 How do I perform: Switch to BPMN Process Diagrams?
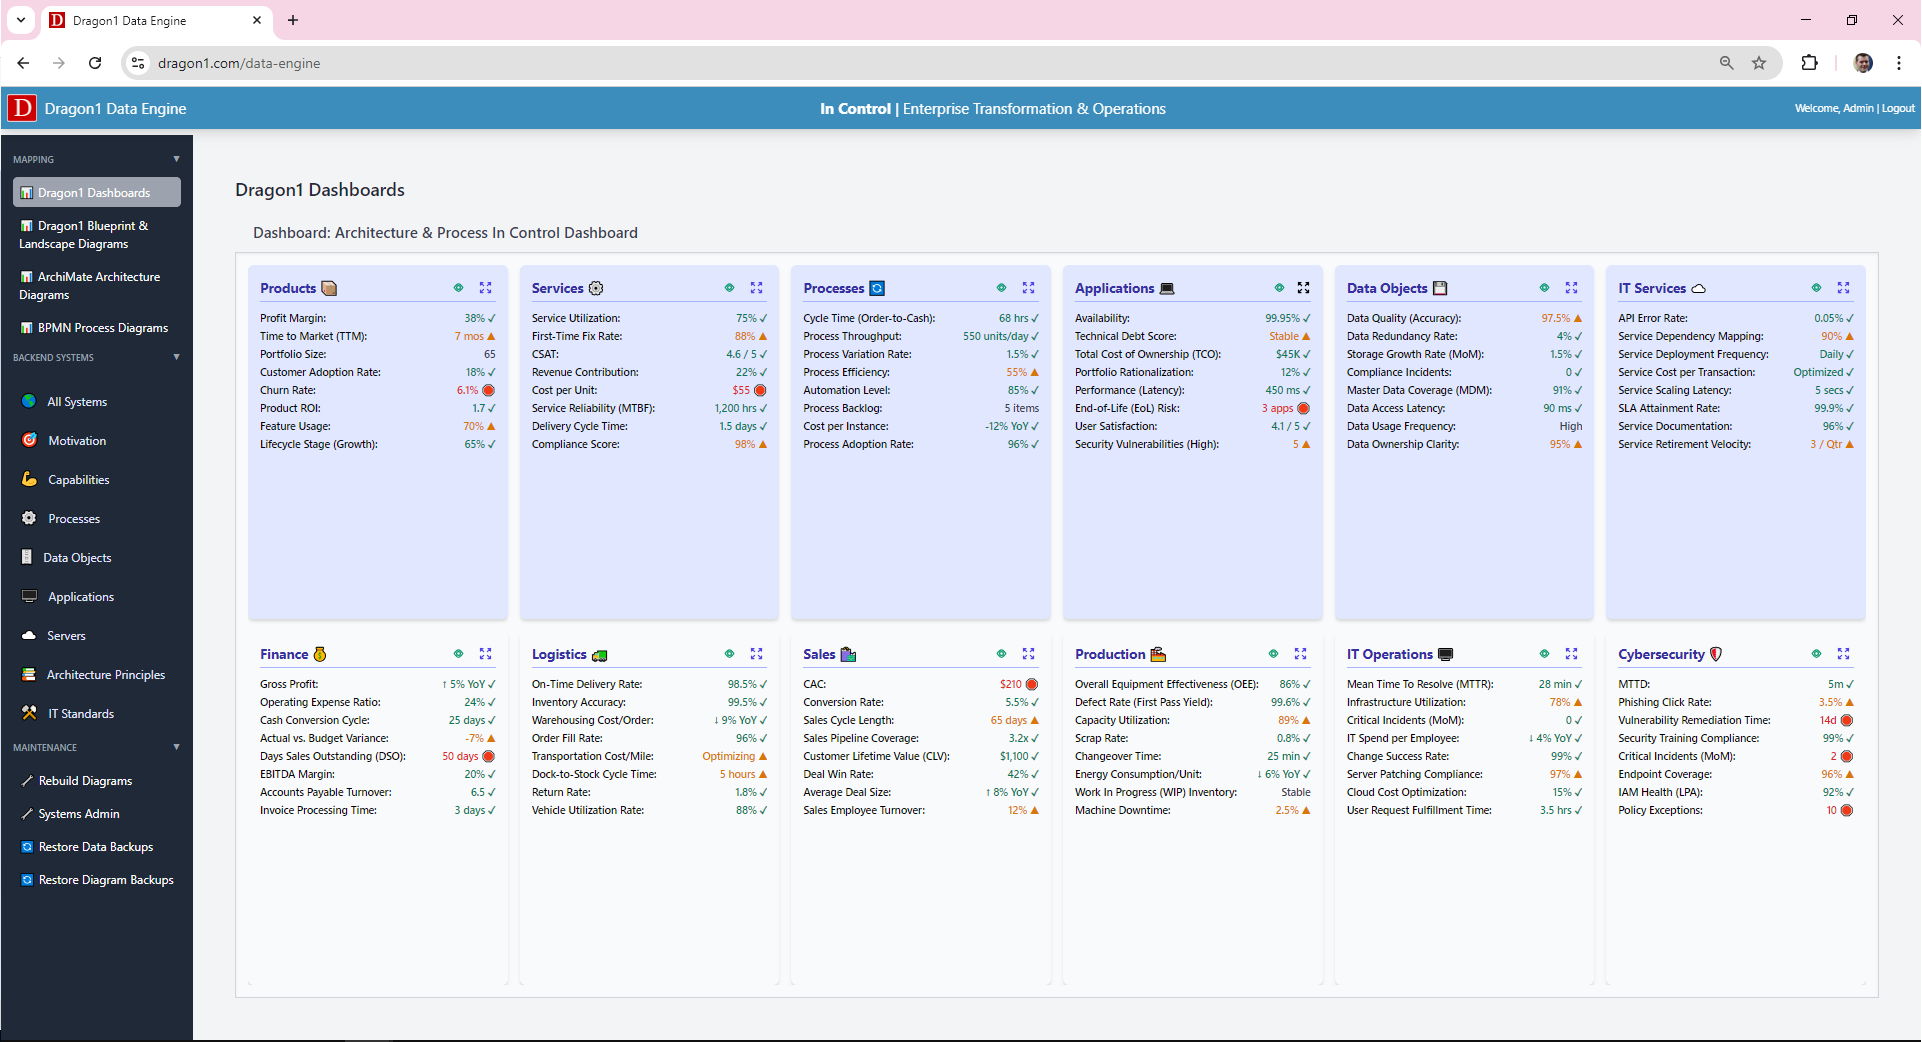tap(96, 327)
